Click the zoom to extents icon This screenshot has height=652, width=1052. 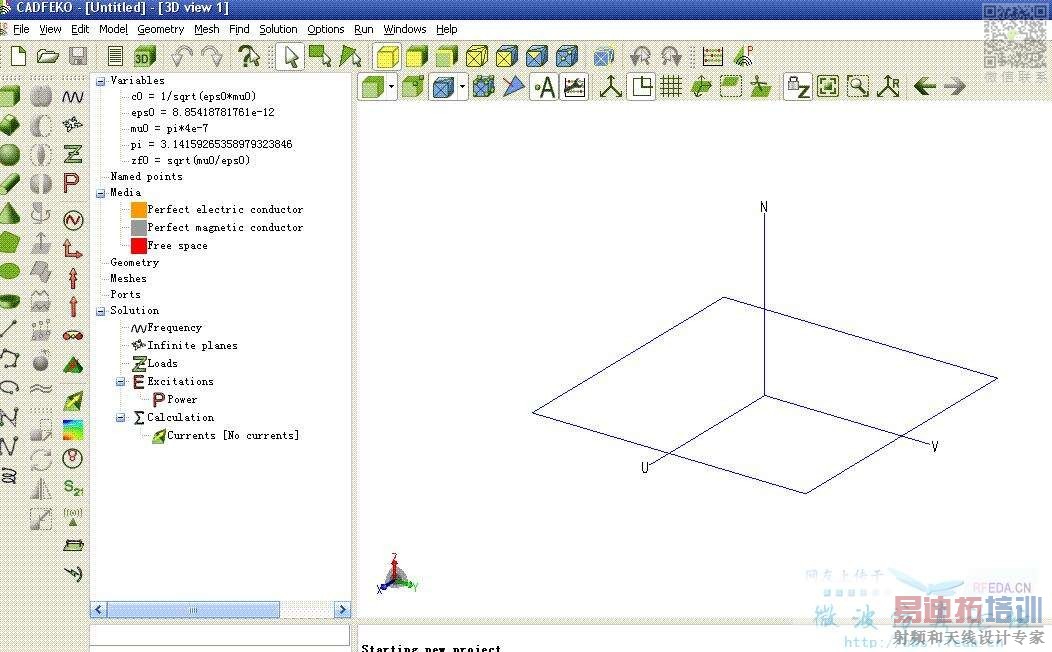click(x=828, y=87)
